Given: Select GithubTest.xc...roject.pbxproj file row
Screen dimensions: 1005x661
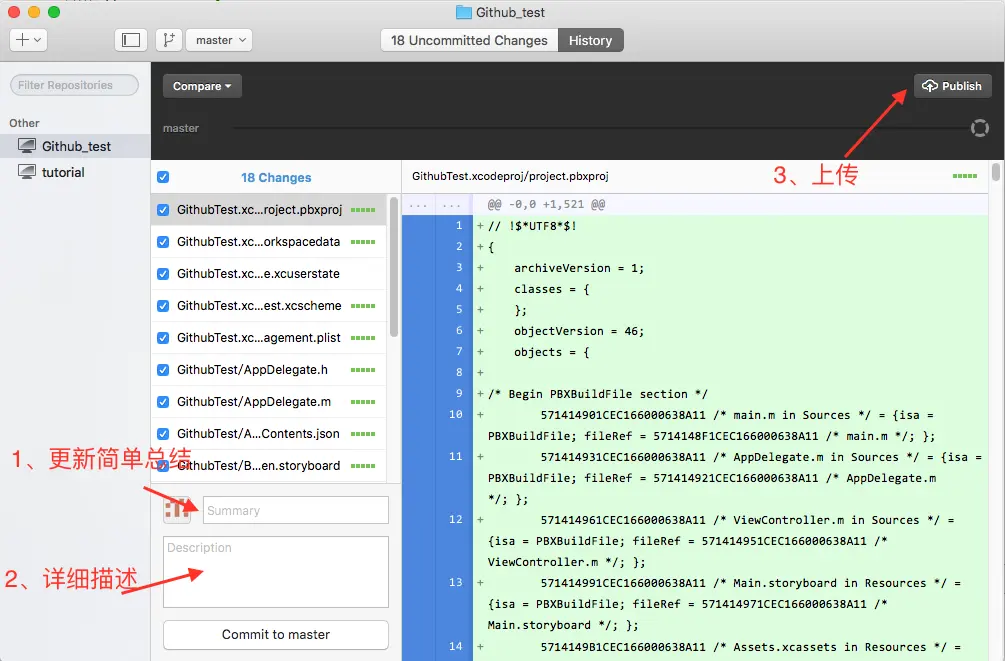Looking at the screenshot, I should [x=269, y=210].
